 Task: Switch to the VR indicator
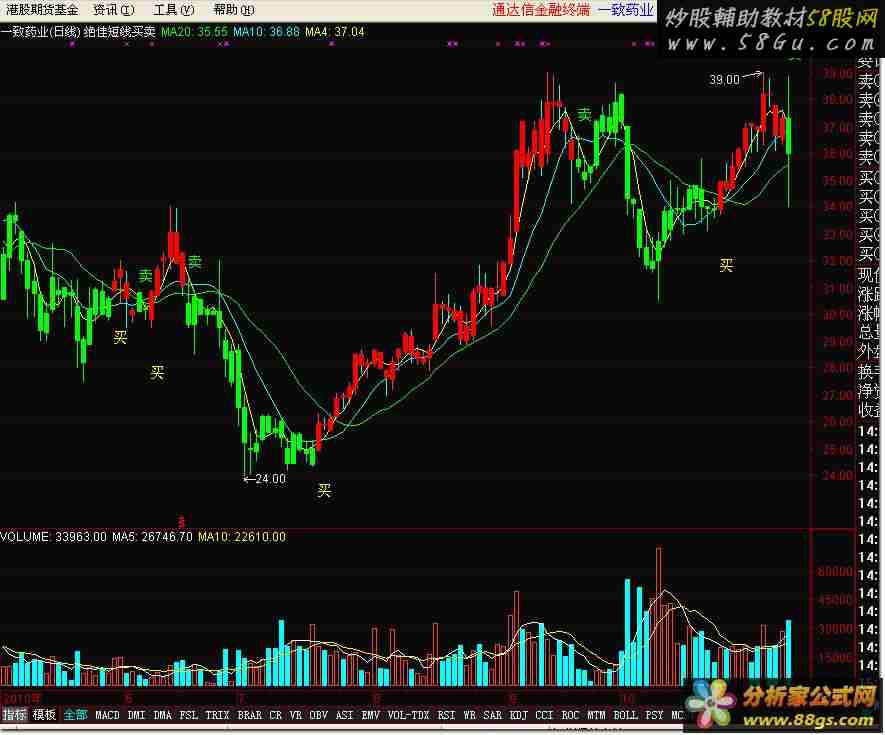pos(296,715)
